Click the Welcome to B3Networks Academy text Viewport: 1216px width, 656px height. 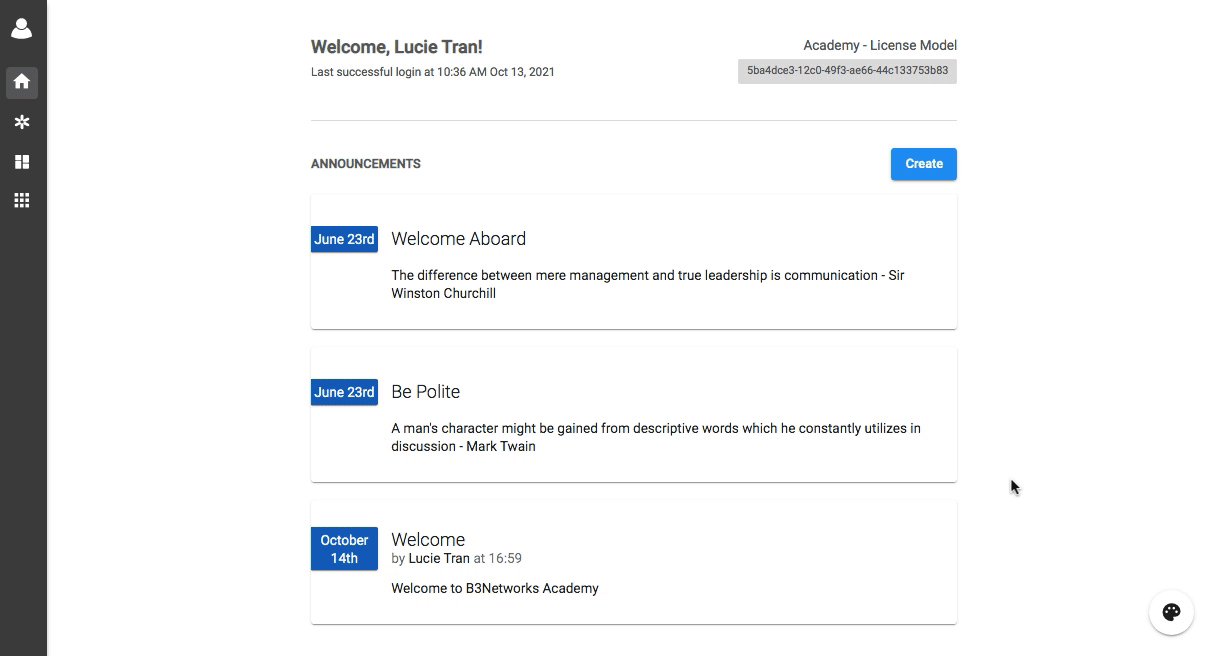(x=494, y=588)
